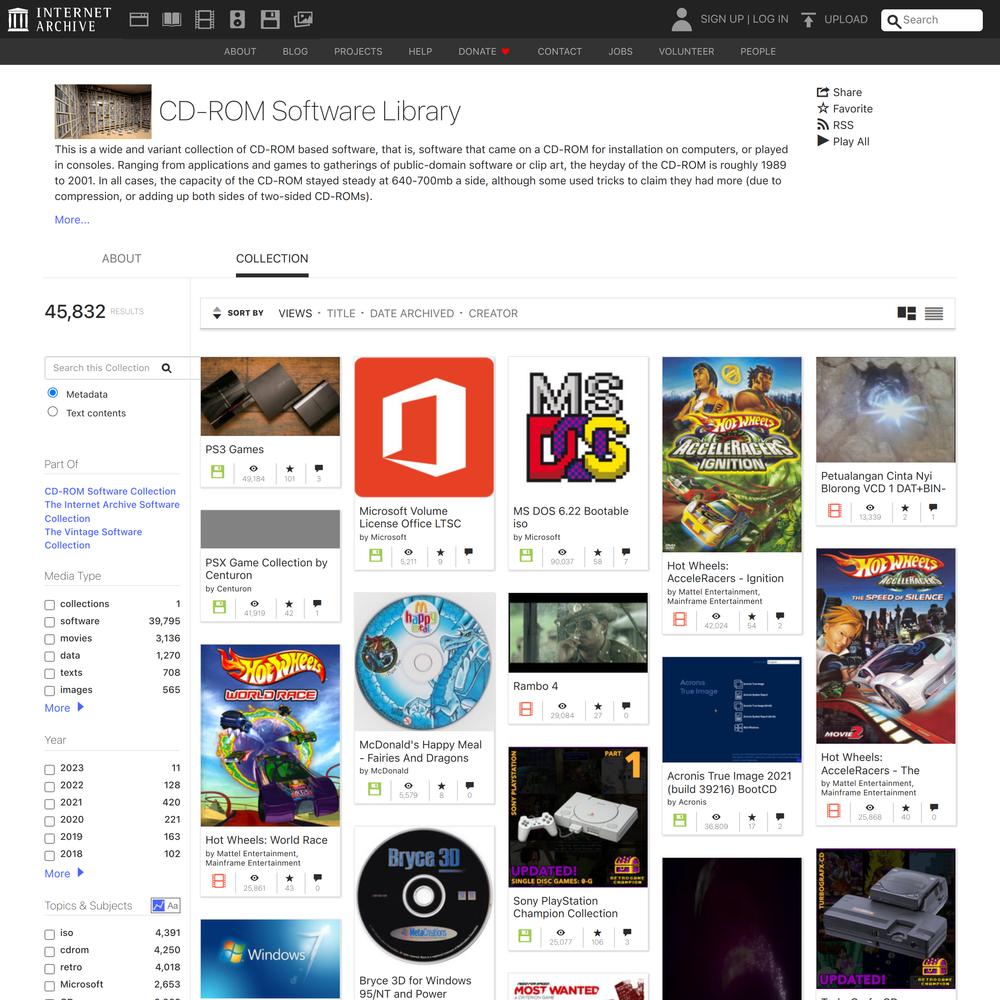Viewport: 1000px width, 1000px height.
Task: Open the BLOG menu item
Action: [295, 52]
